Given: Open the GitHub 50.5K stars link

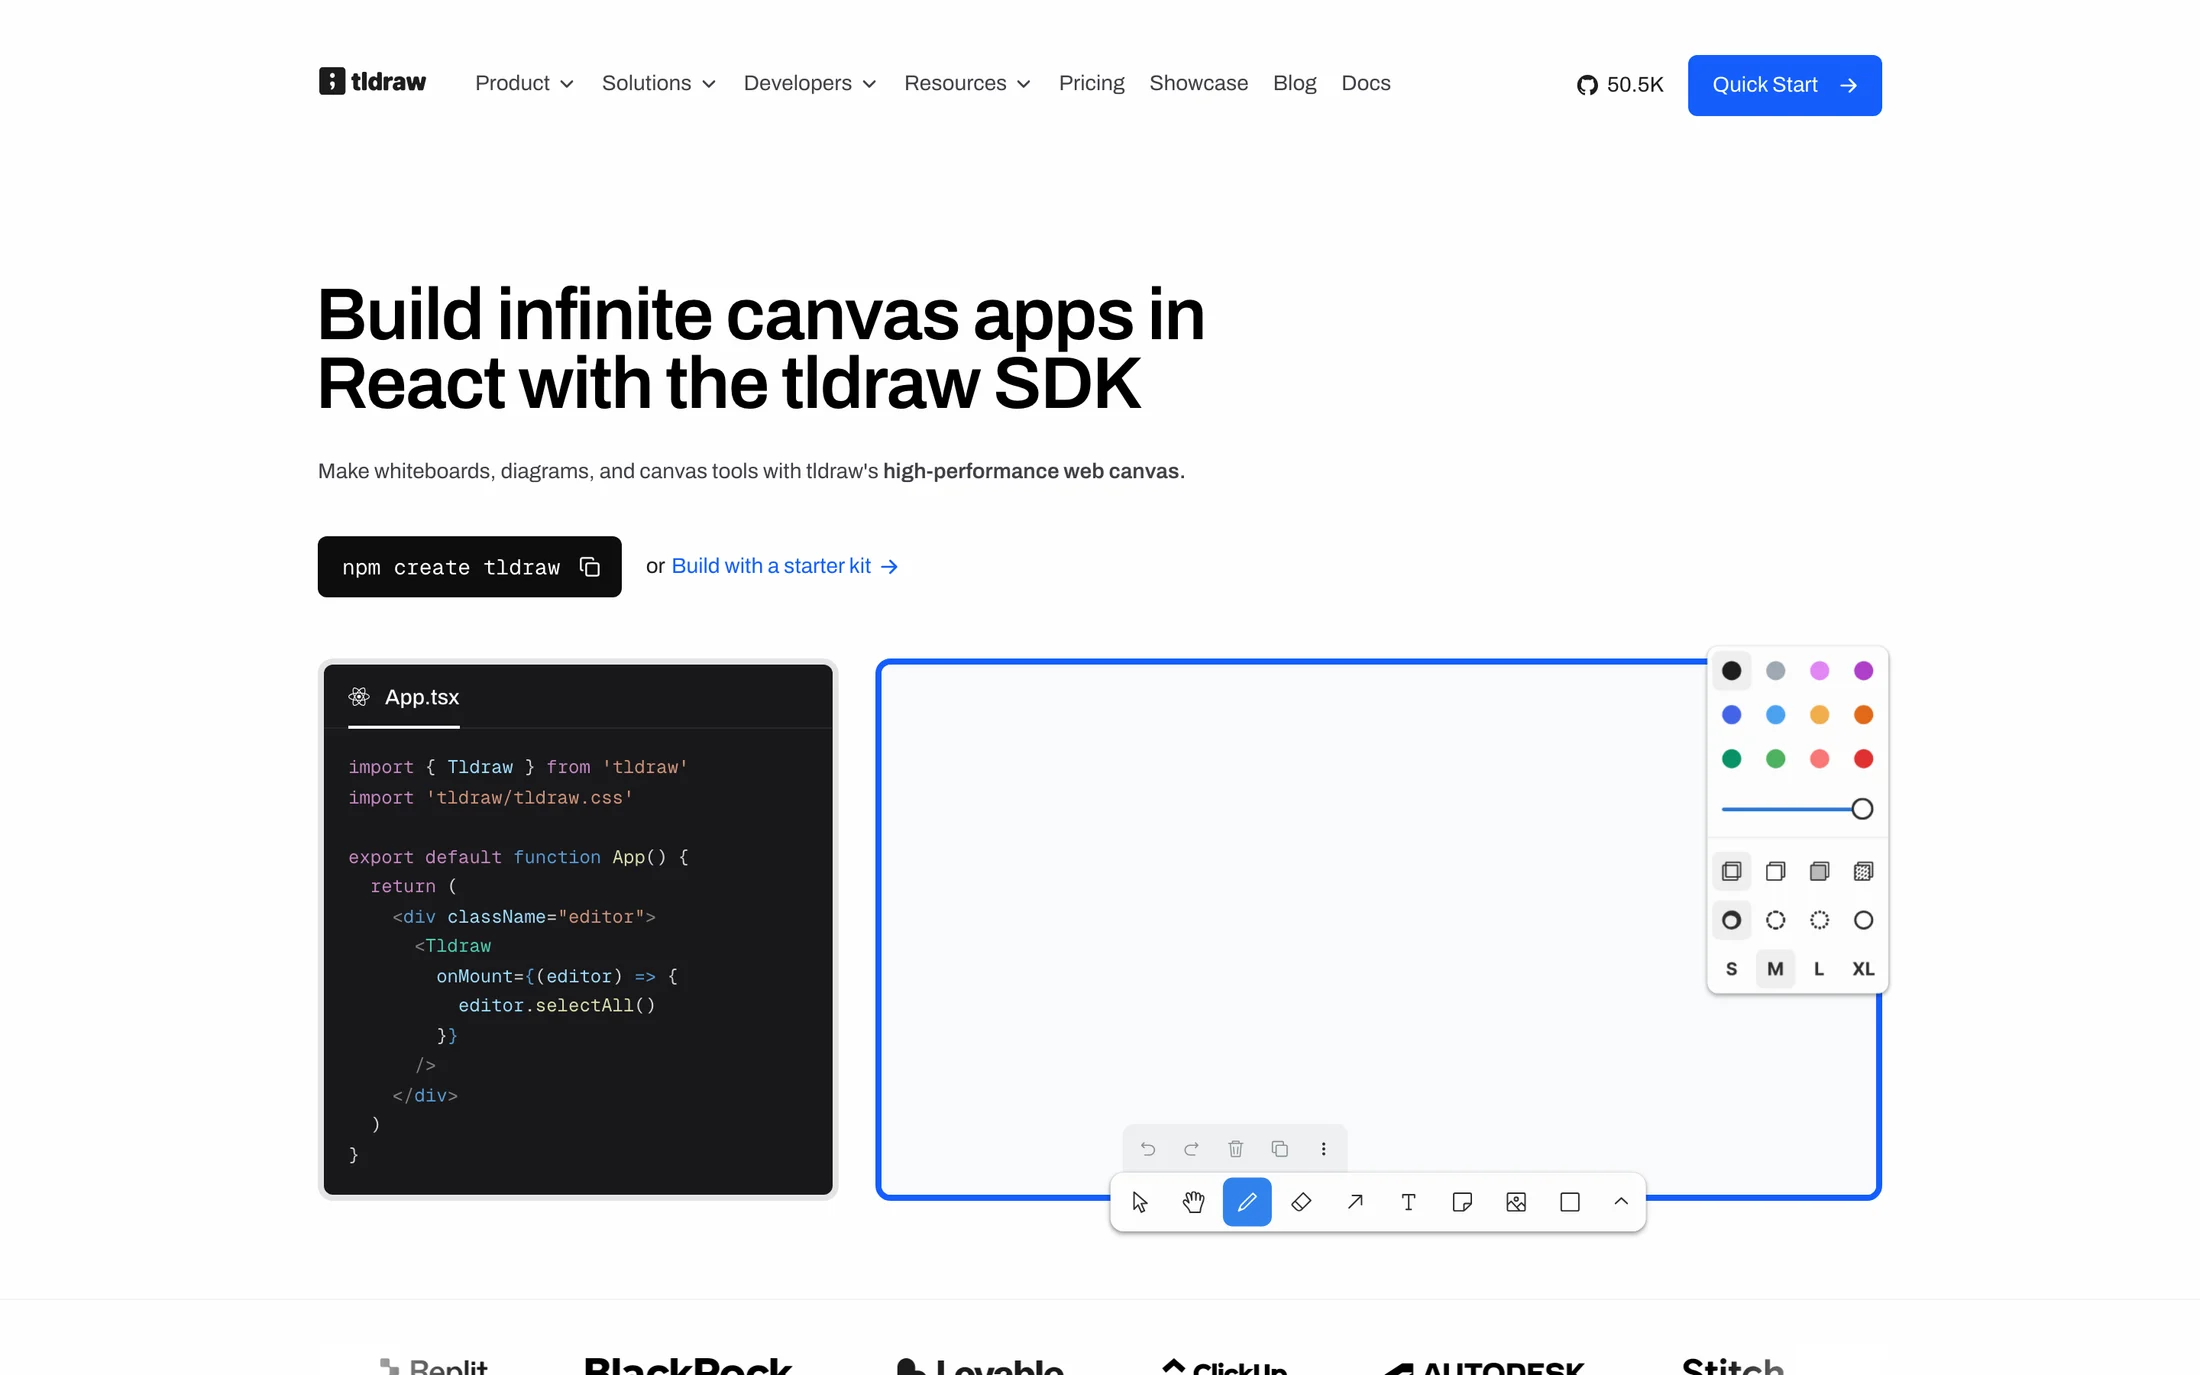Looking at the screenshot, I should pos(1620,85).
